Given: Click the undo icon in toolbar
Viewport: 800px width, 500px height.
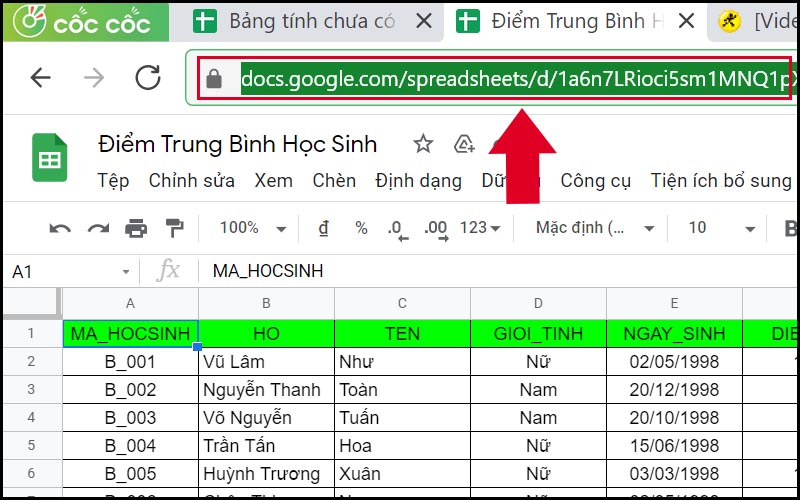Looking at the screenshot, I should 60,228.
